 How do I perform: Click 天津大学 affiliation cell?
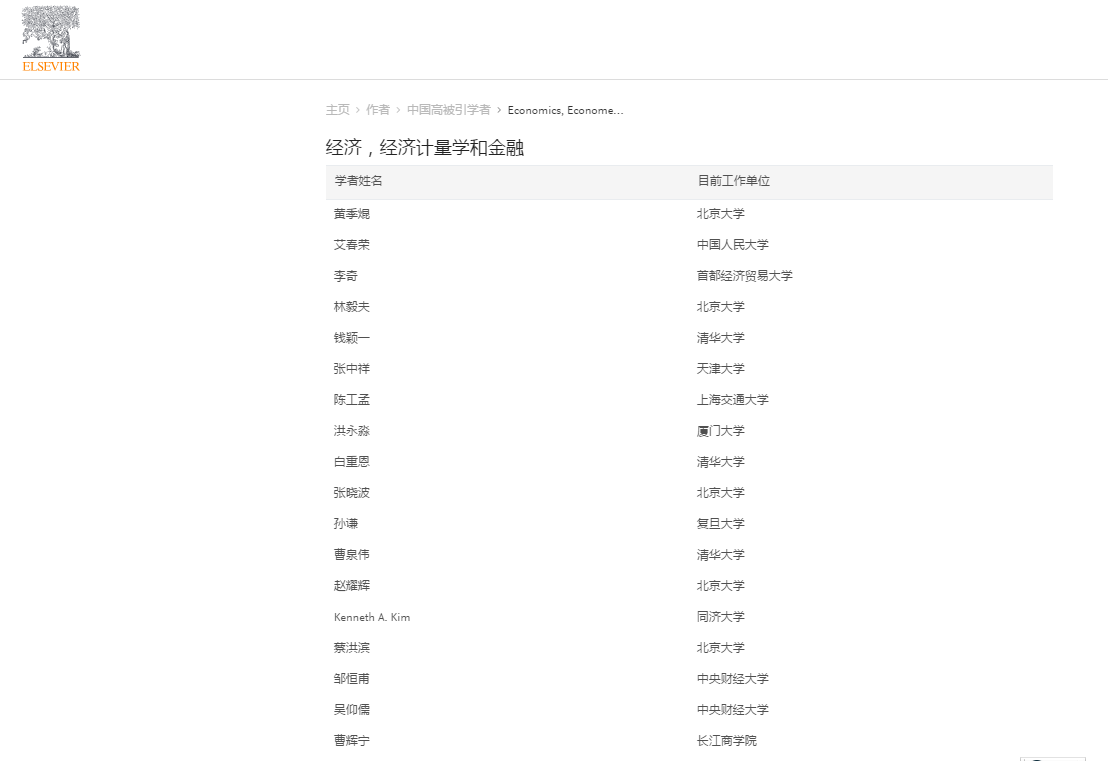point(721,369)
